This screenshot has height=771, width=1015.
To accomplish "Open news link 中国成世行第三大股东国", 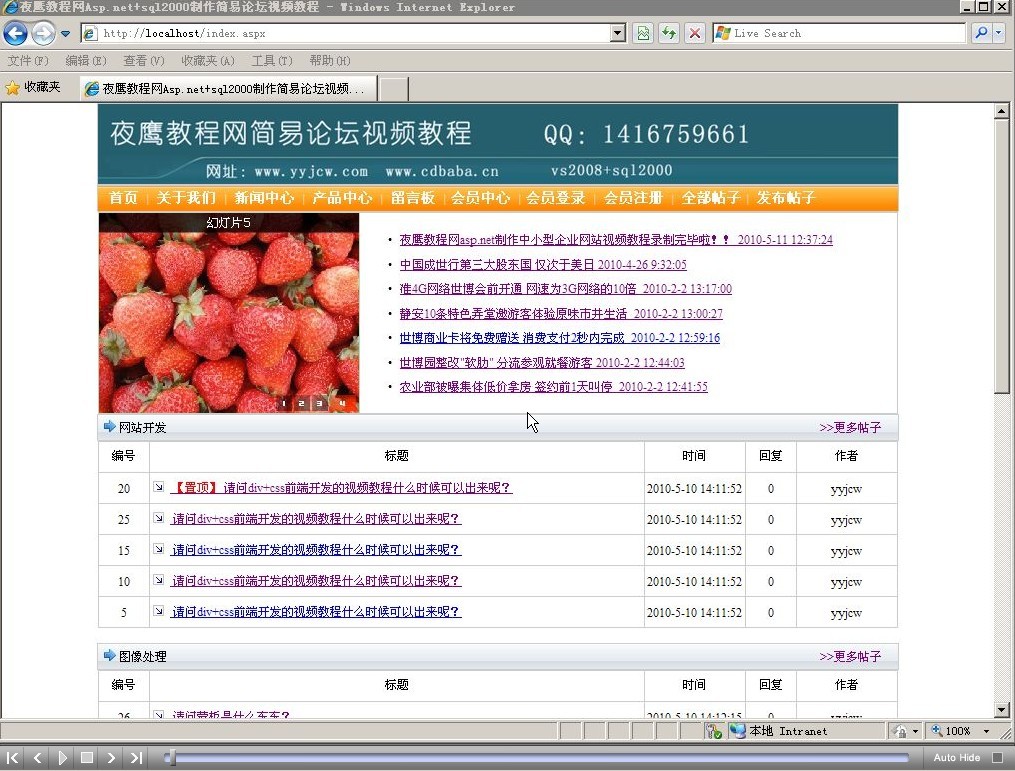I will 543,264.
